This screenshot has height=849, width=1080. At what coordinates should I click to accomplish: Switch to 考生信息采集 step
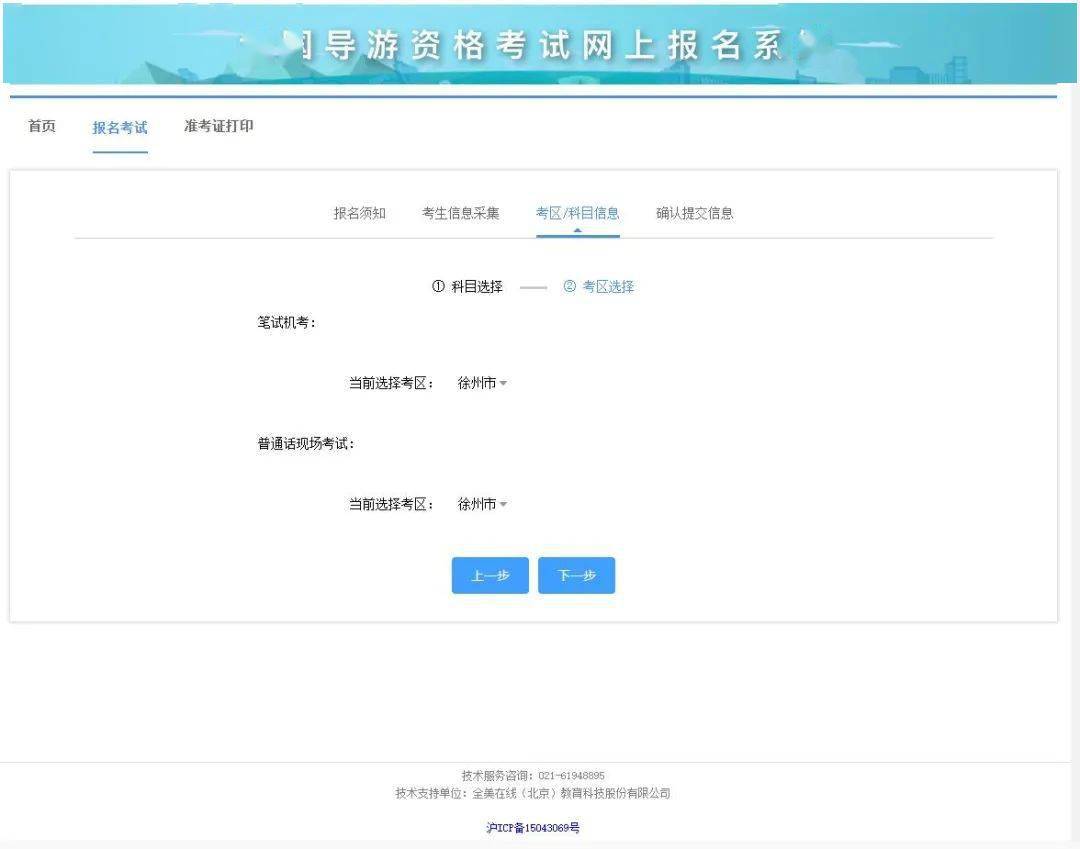461,213
